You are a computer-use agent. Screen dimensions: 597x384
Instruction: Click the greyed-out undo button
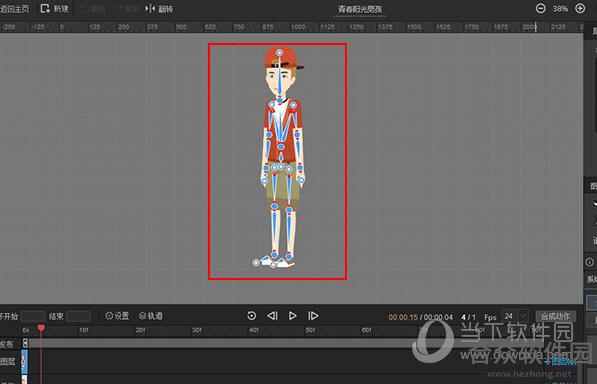coord(93,9)
